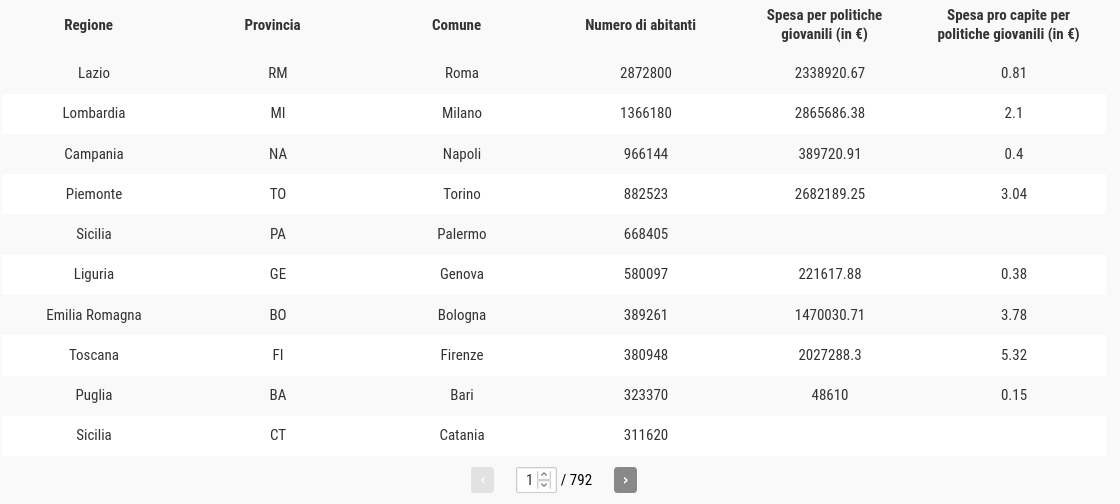Click the Emilia Romagna region cell

click(x=94, y=315)
